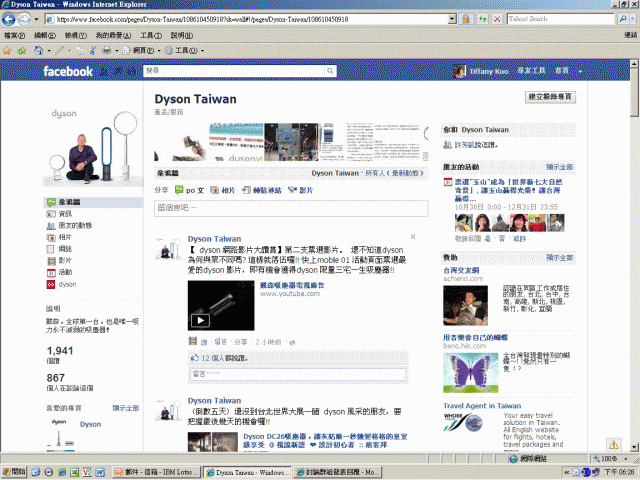The width and height of the screenshot is (640, 480).
Task: Click the Dyson profile picture
Action: tap(93, 146)
